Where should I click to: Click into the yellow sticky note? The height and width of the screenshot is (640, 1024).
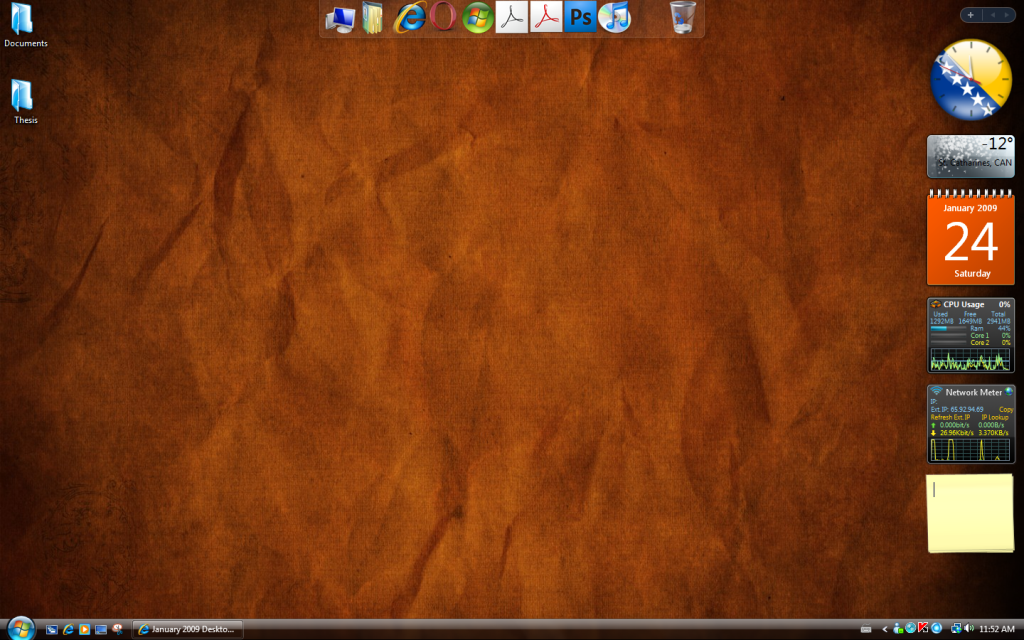coord(970,513)
